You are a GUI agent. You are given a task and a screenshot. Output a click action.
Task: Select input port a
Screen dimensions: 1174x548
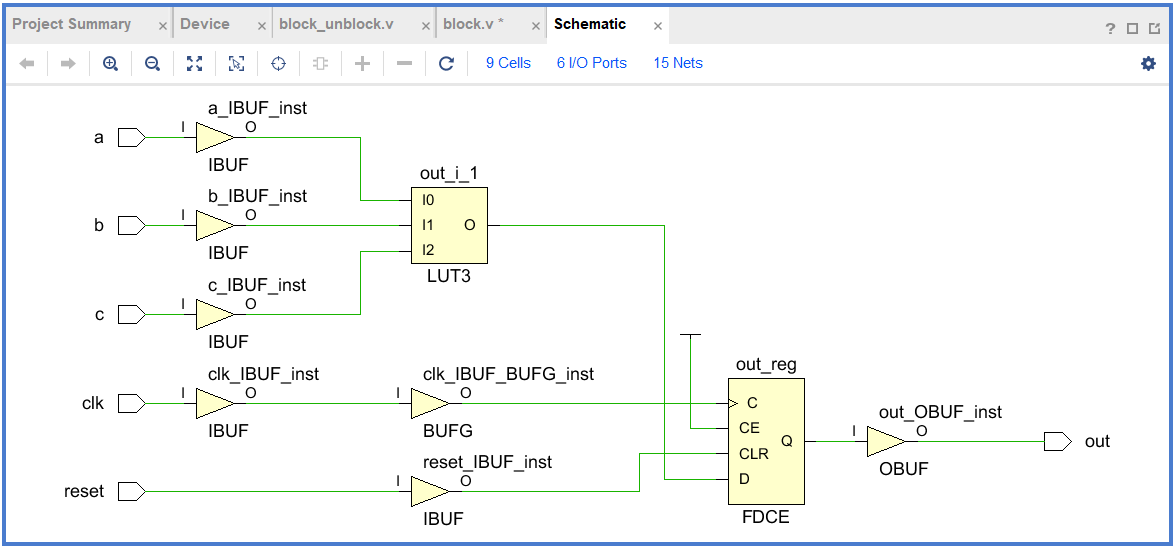[x=132, y=138]
